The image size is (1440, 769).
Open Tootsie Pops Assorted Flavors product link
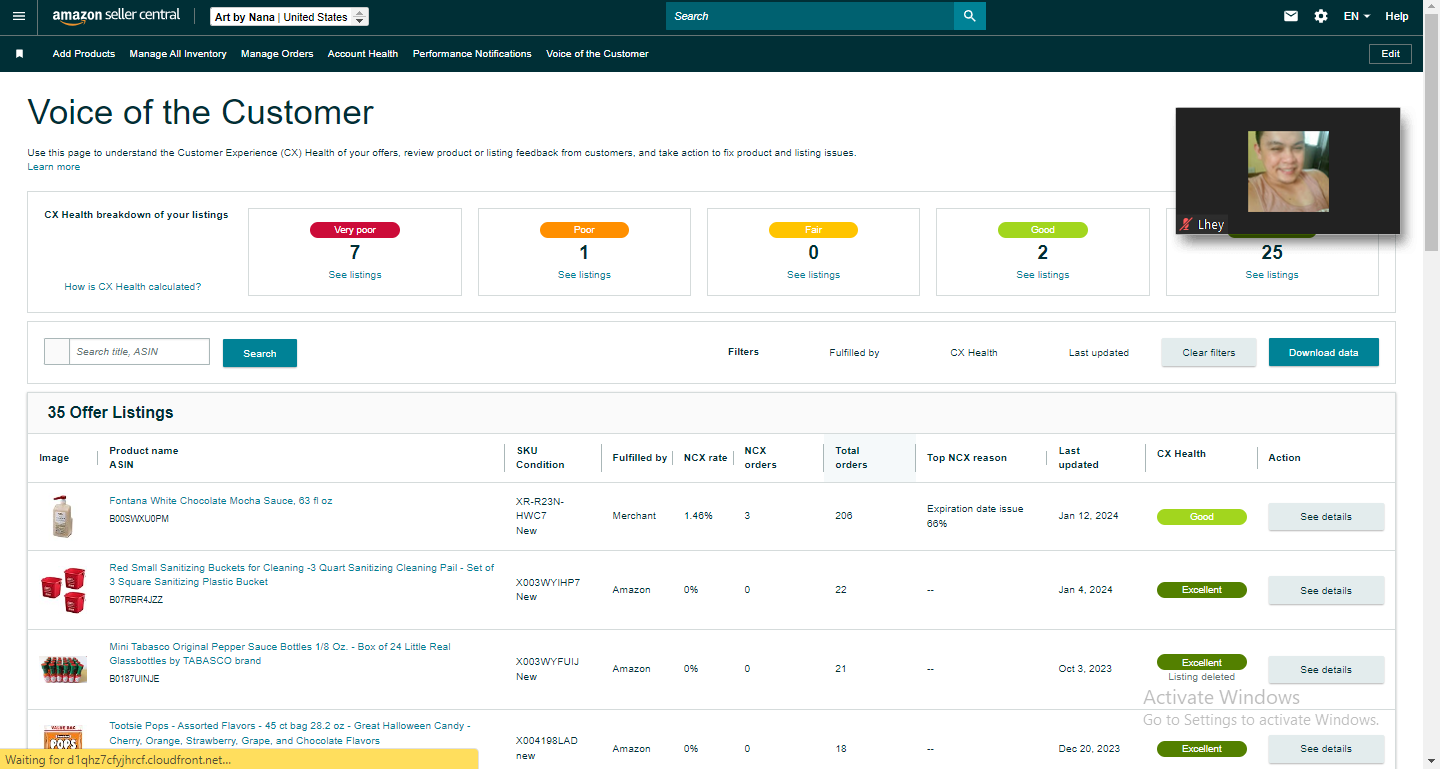290,733
